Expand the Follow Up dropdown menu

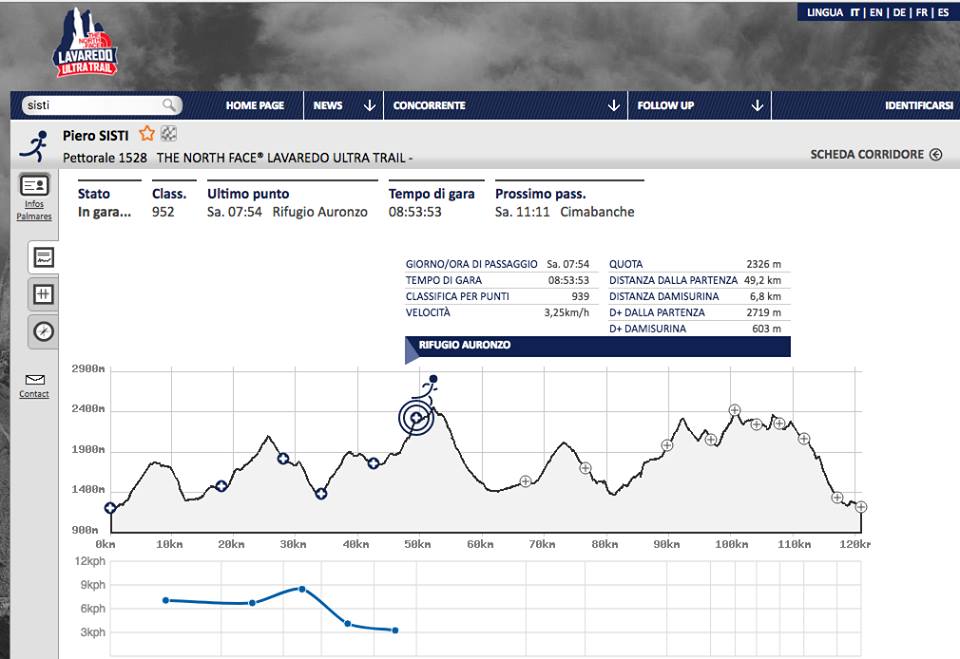(x=757, y=105)
